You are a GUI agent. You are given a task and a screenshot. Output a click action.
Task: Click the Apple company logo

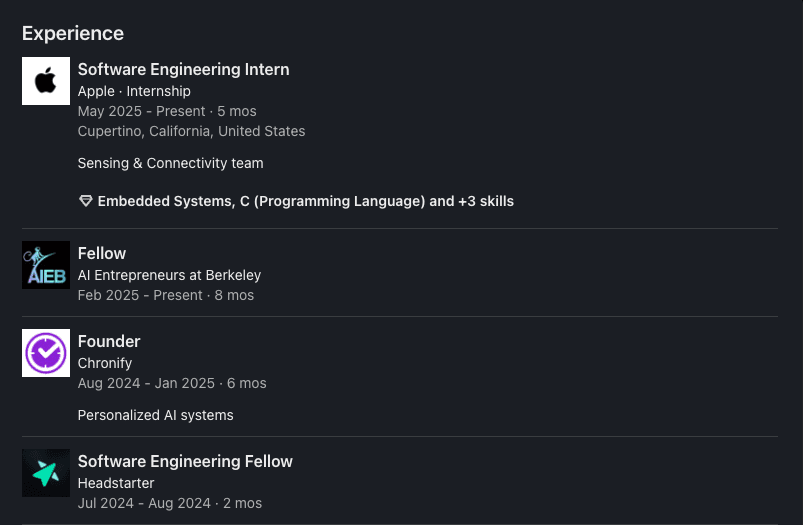pos(46,81)
